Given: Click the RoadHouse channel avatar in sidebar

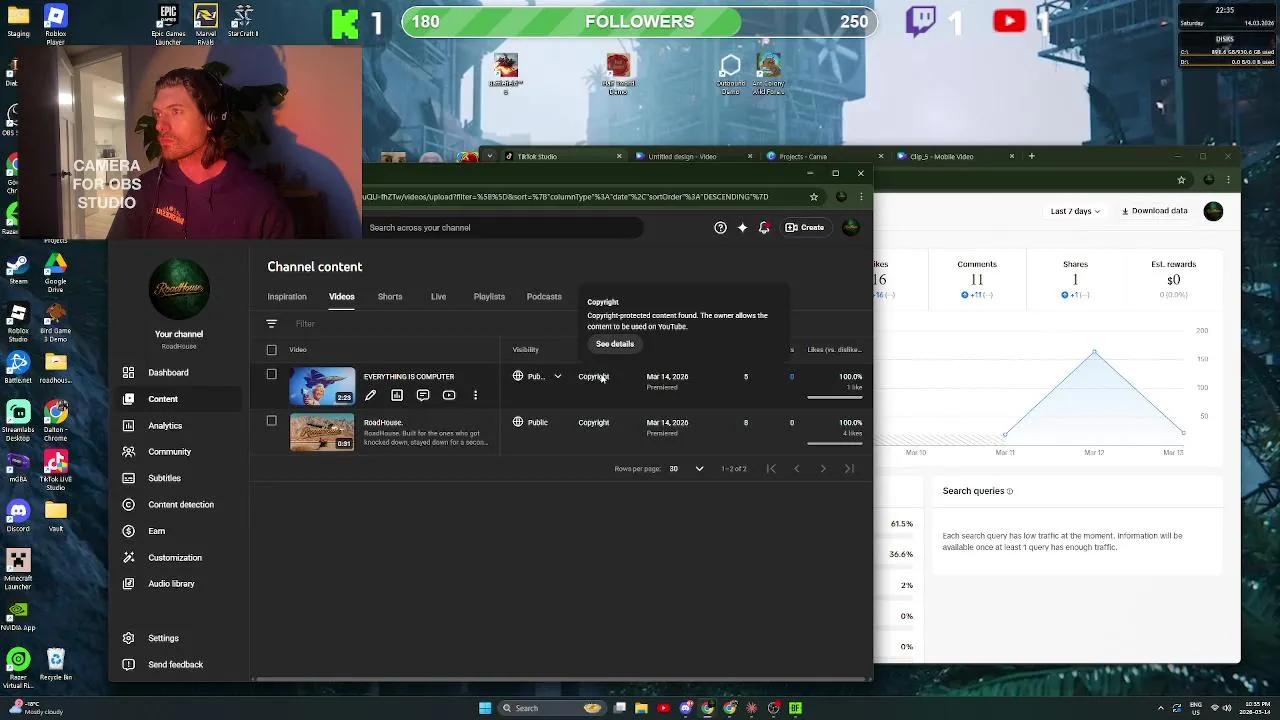Looking at the screenshot, I should point(179,290).
